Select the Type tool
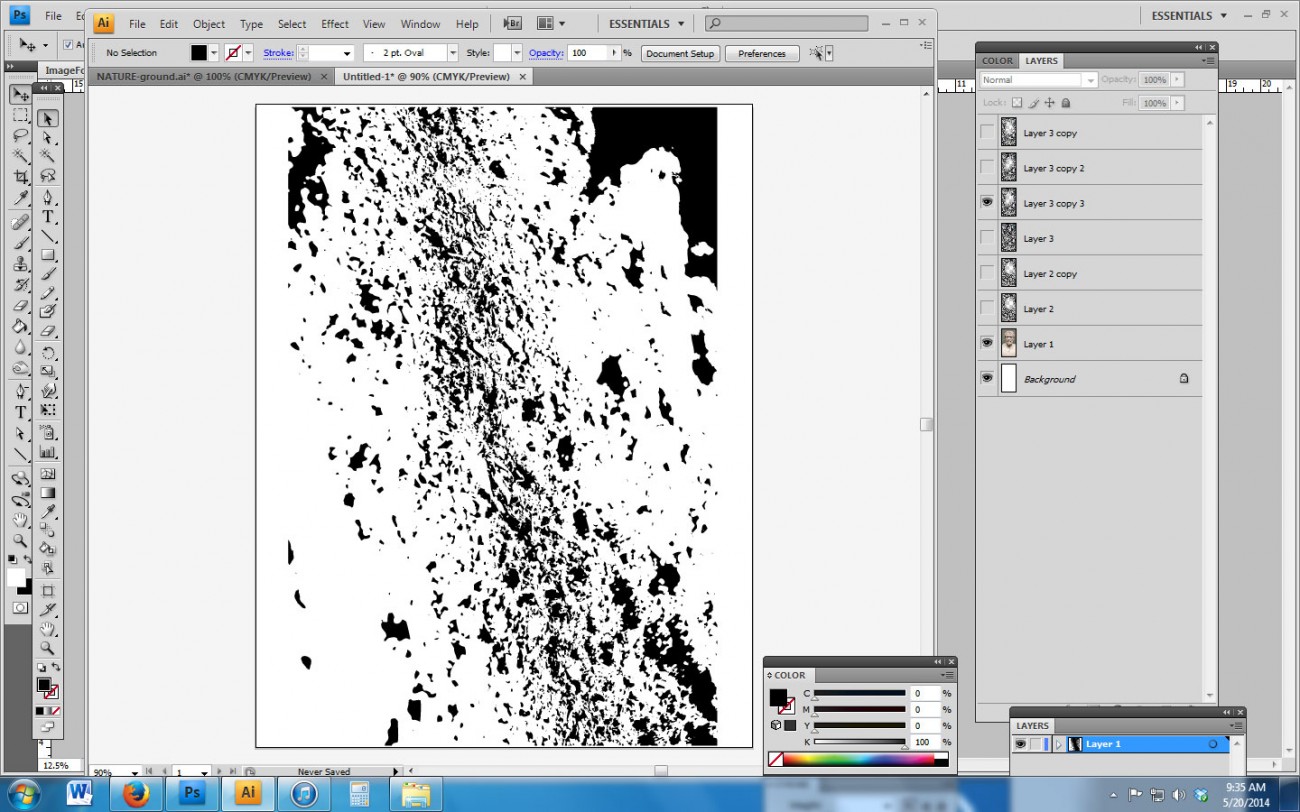Screen dimensions: 1300x812 pos(47,218)
